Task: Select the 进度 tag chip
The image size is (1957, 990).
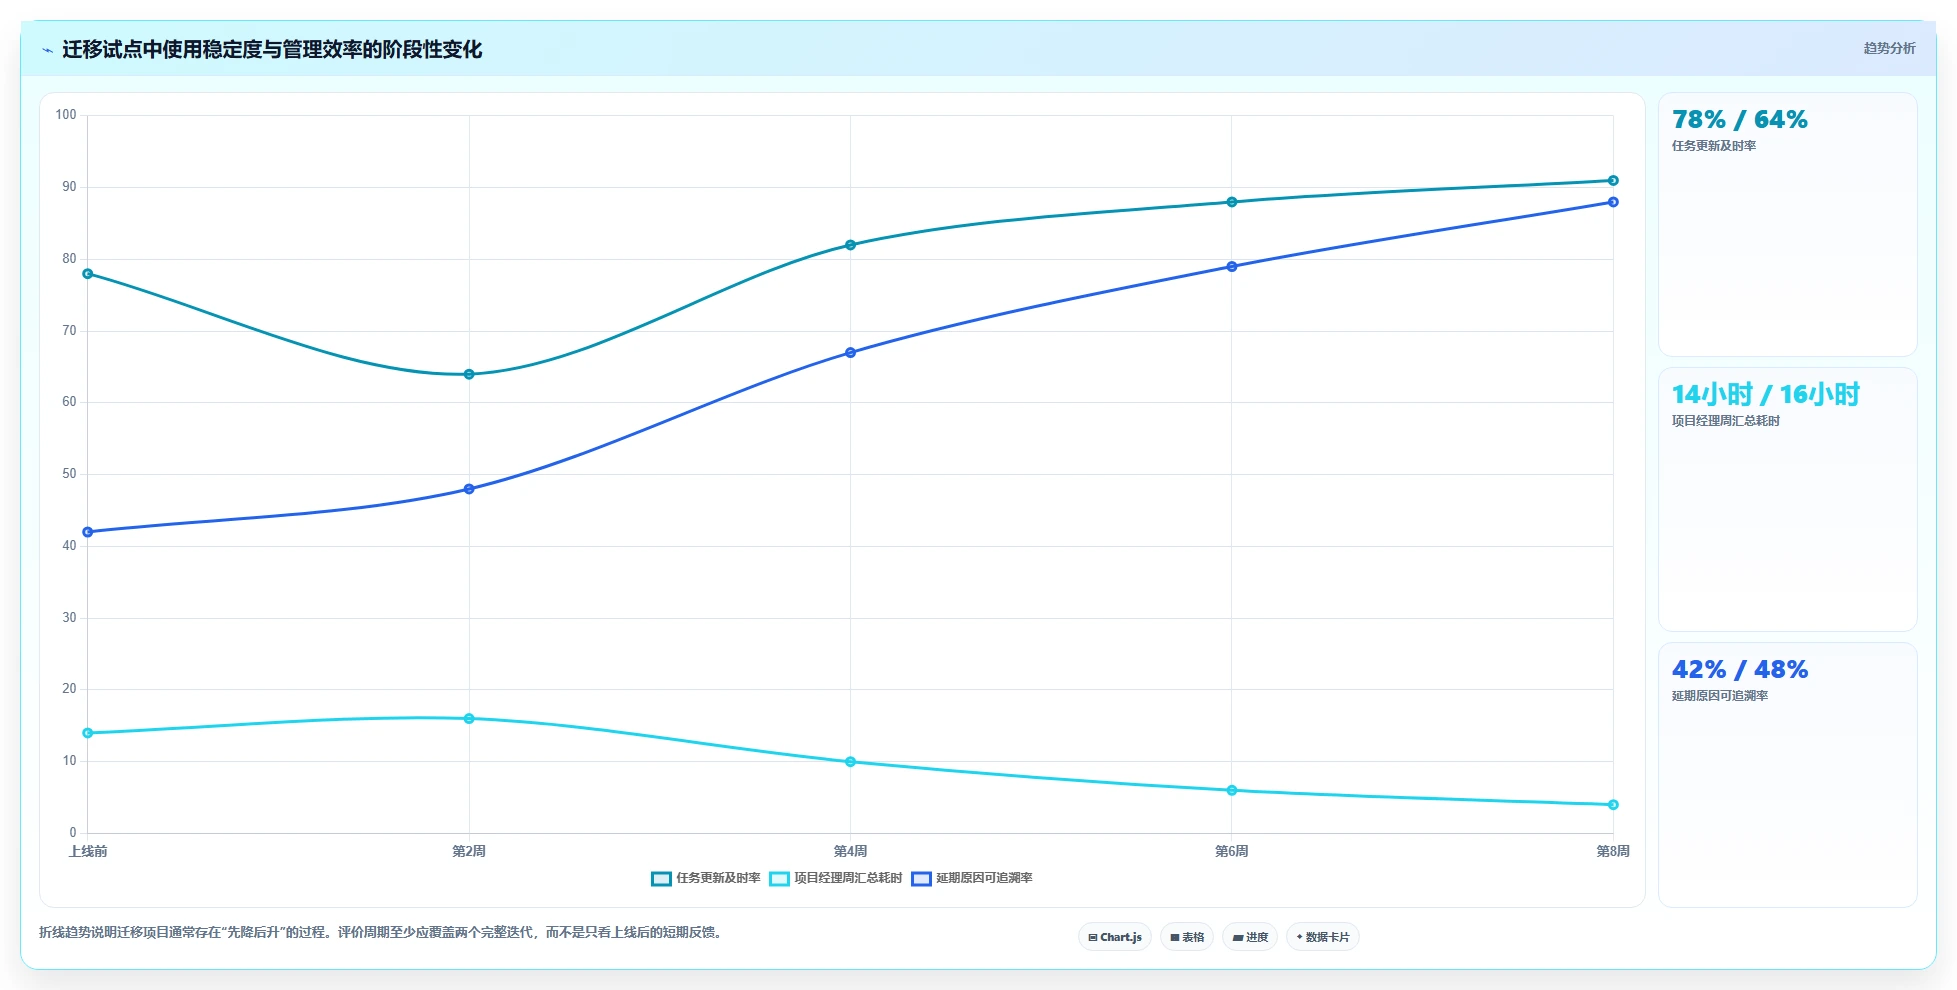Action: click(1250, 937)
